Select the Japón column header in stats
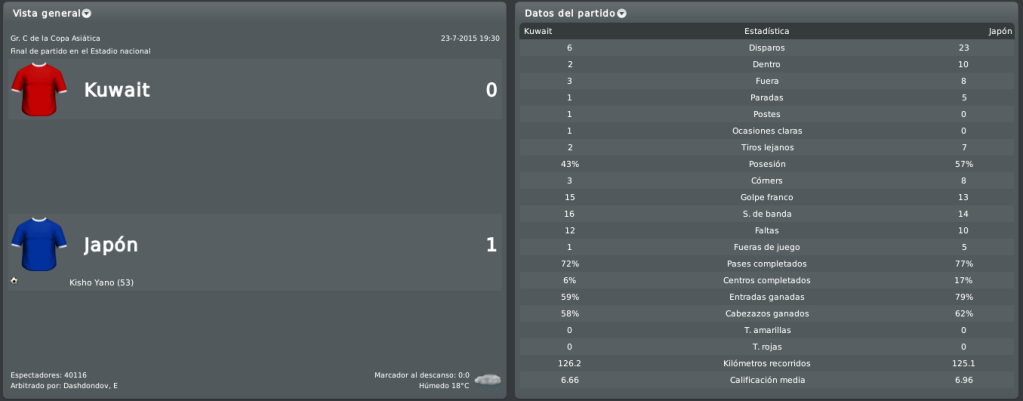Screen dimensions: 1023x401 (x=1000, y=31)
